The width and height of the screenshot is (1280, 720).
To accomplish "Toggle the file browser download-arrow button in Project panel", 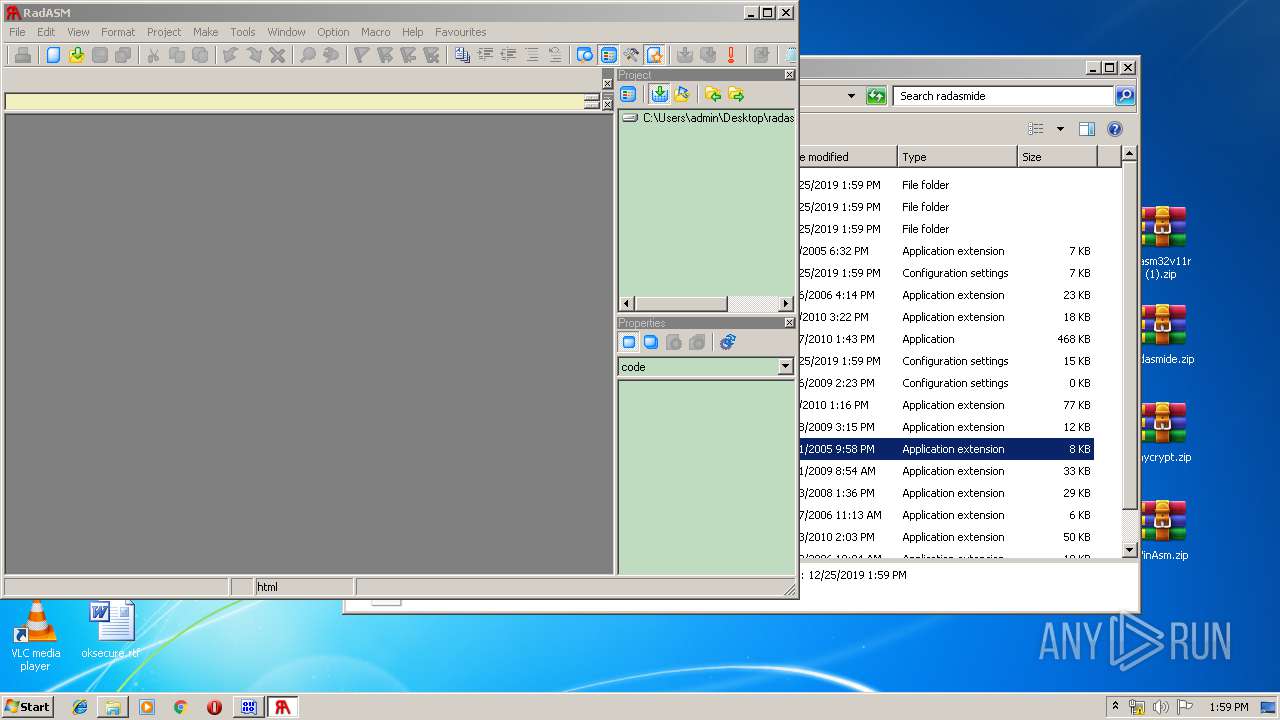I will coord(659,94).
